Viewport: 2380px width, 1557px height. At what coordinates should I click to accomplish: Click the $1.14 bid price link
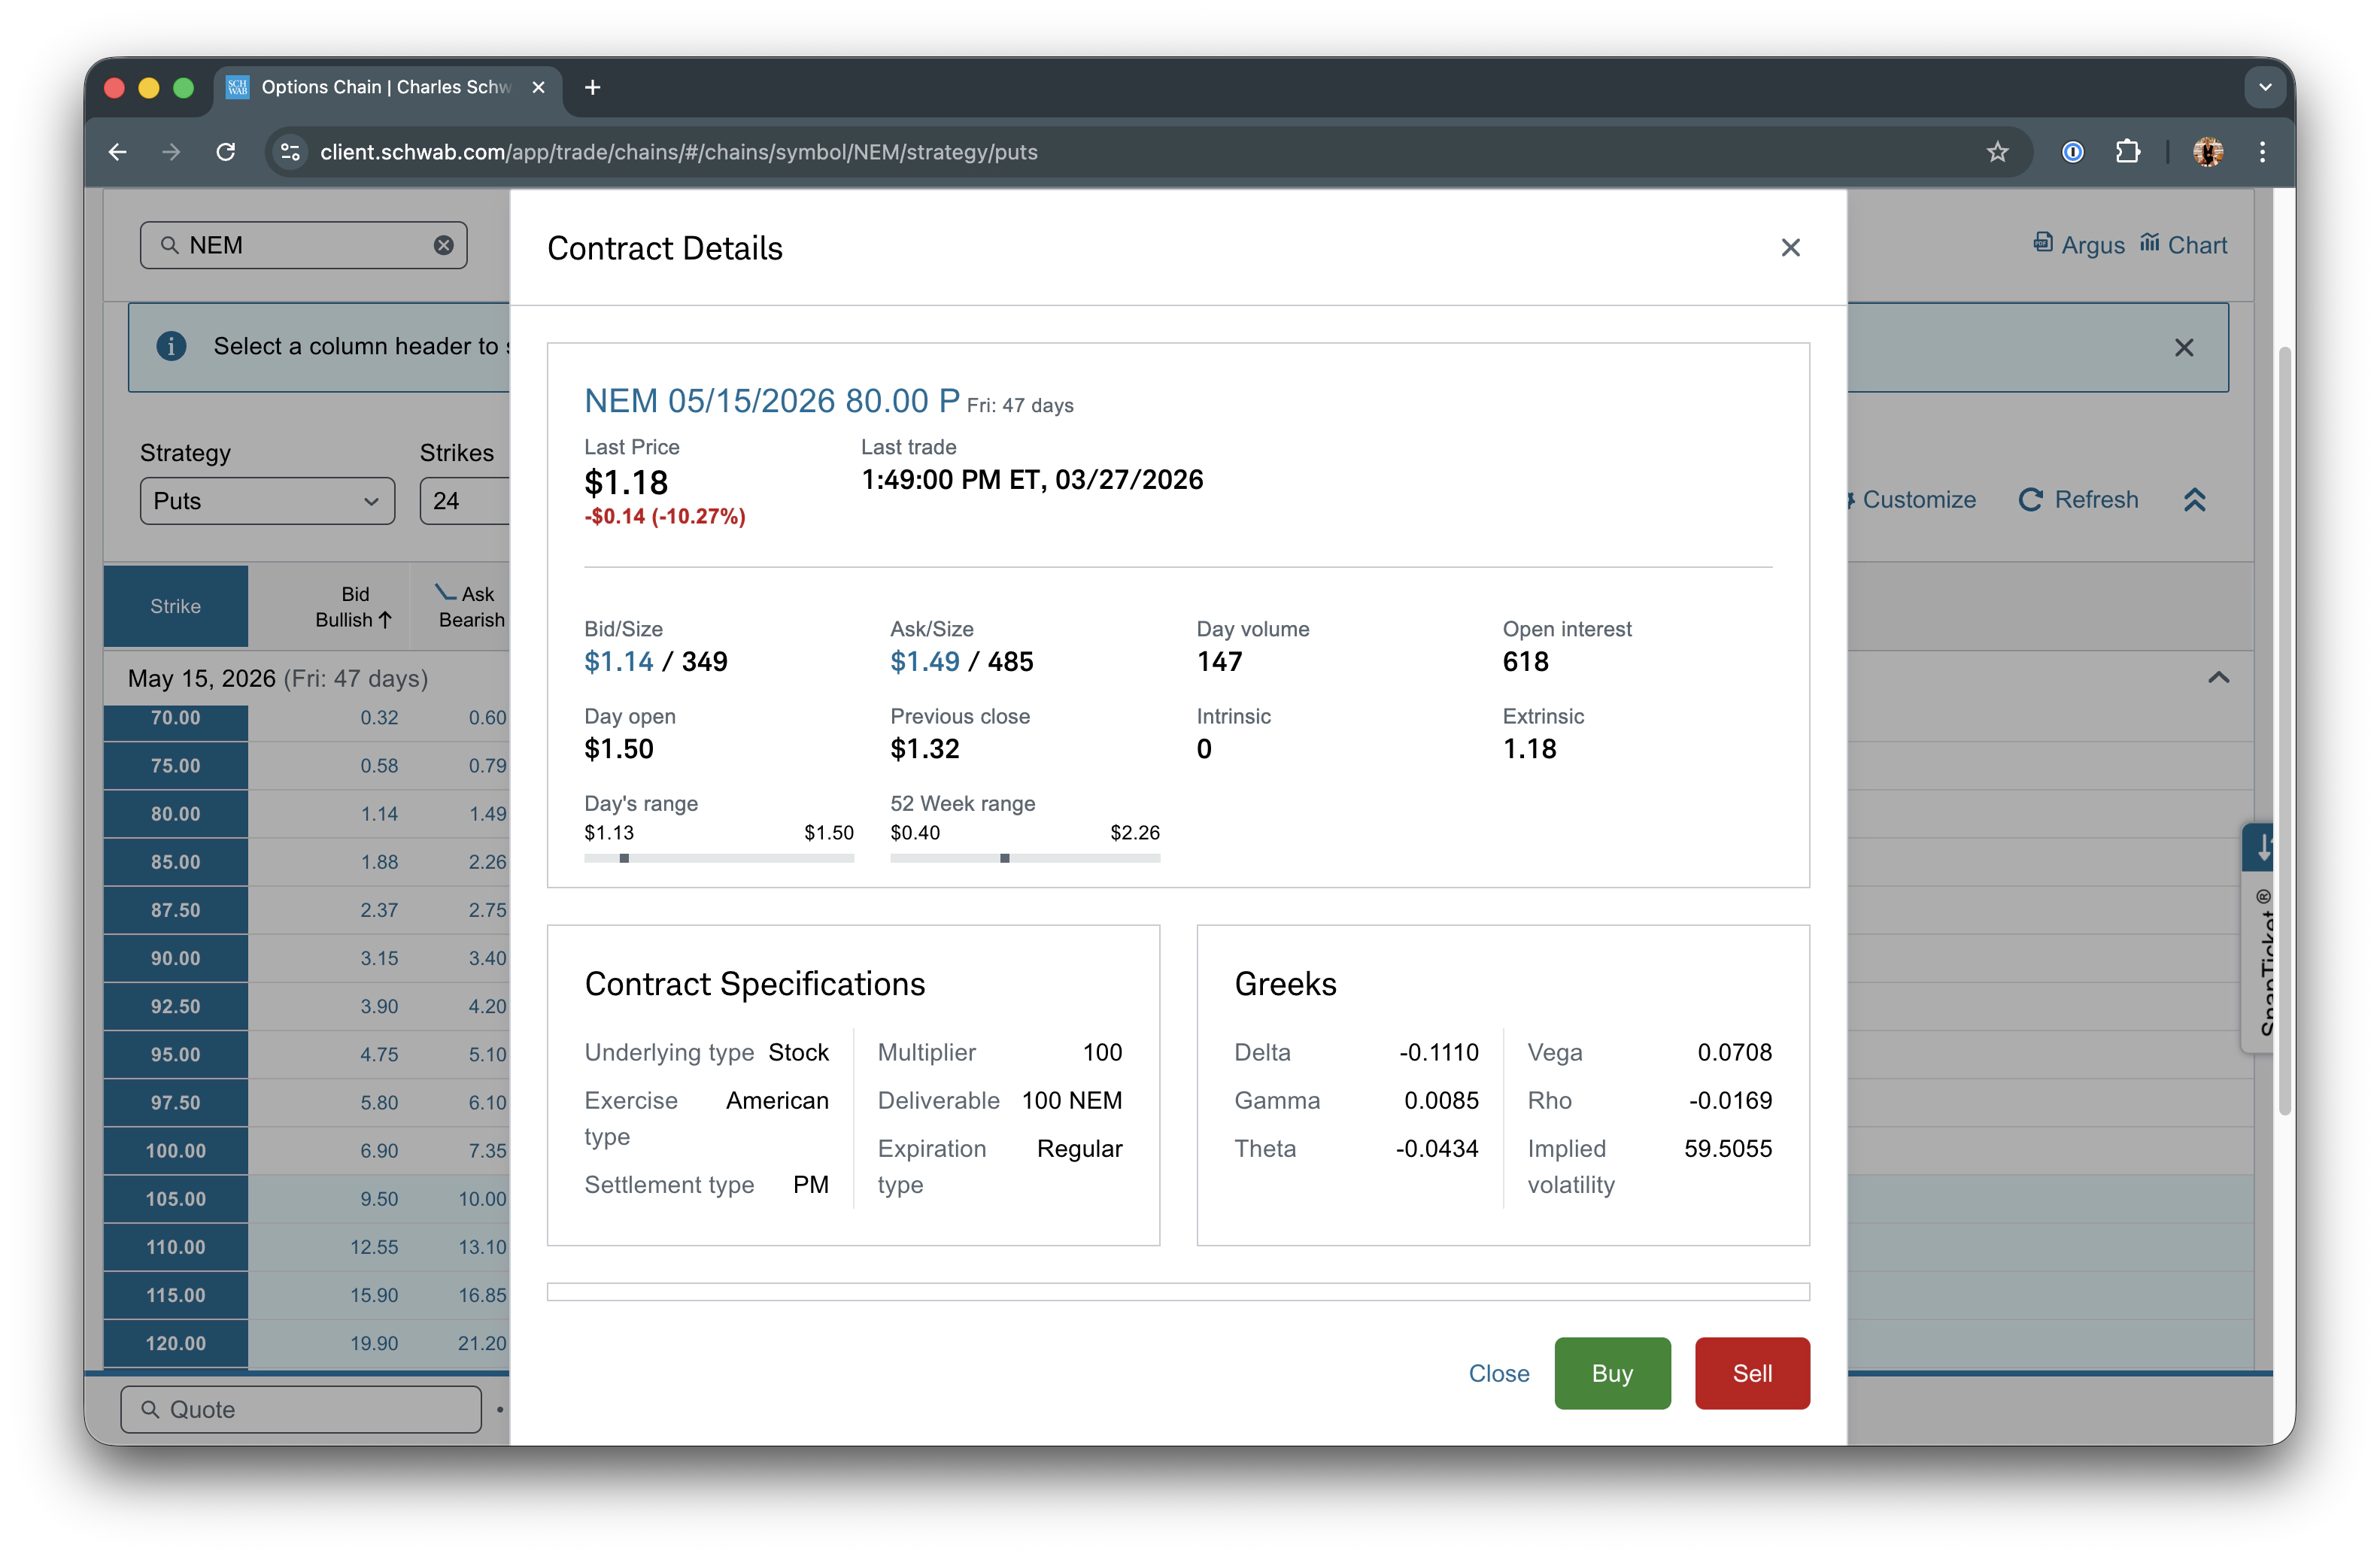tap(618, 661)
